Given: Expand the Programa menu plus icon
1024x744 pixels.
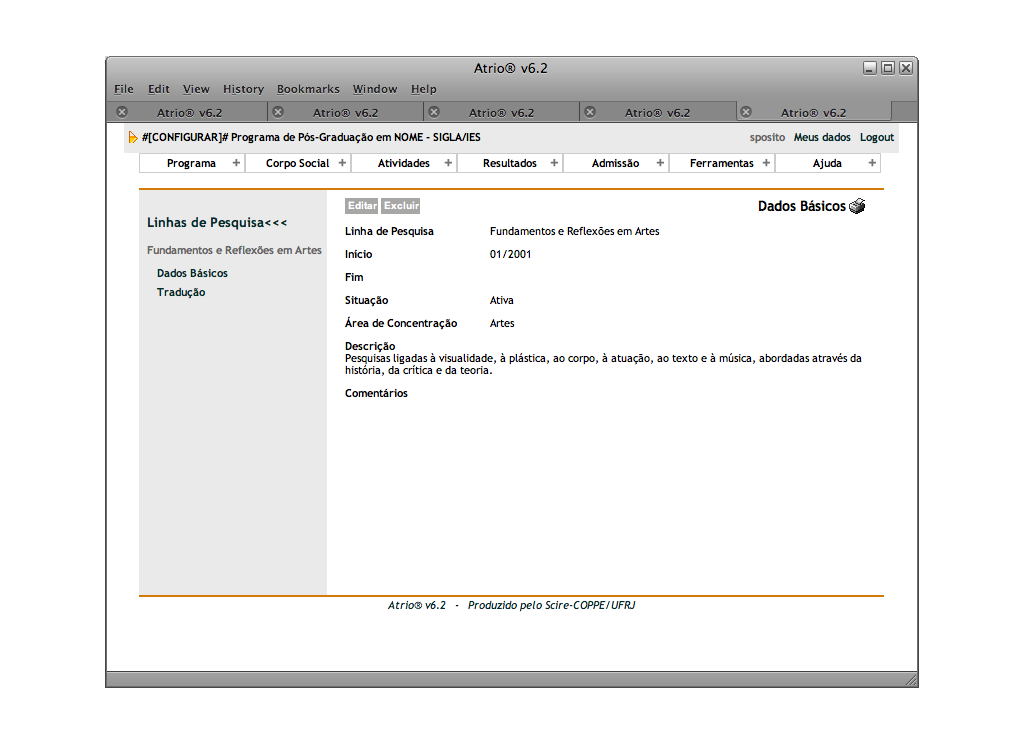Looking at the screenshot, I should pos(236,163).
